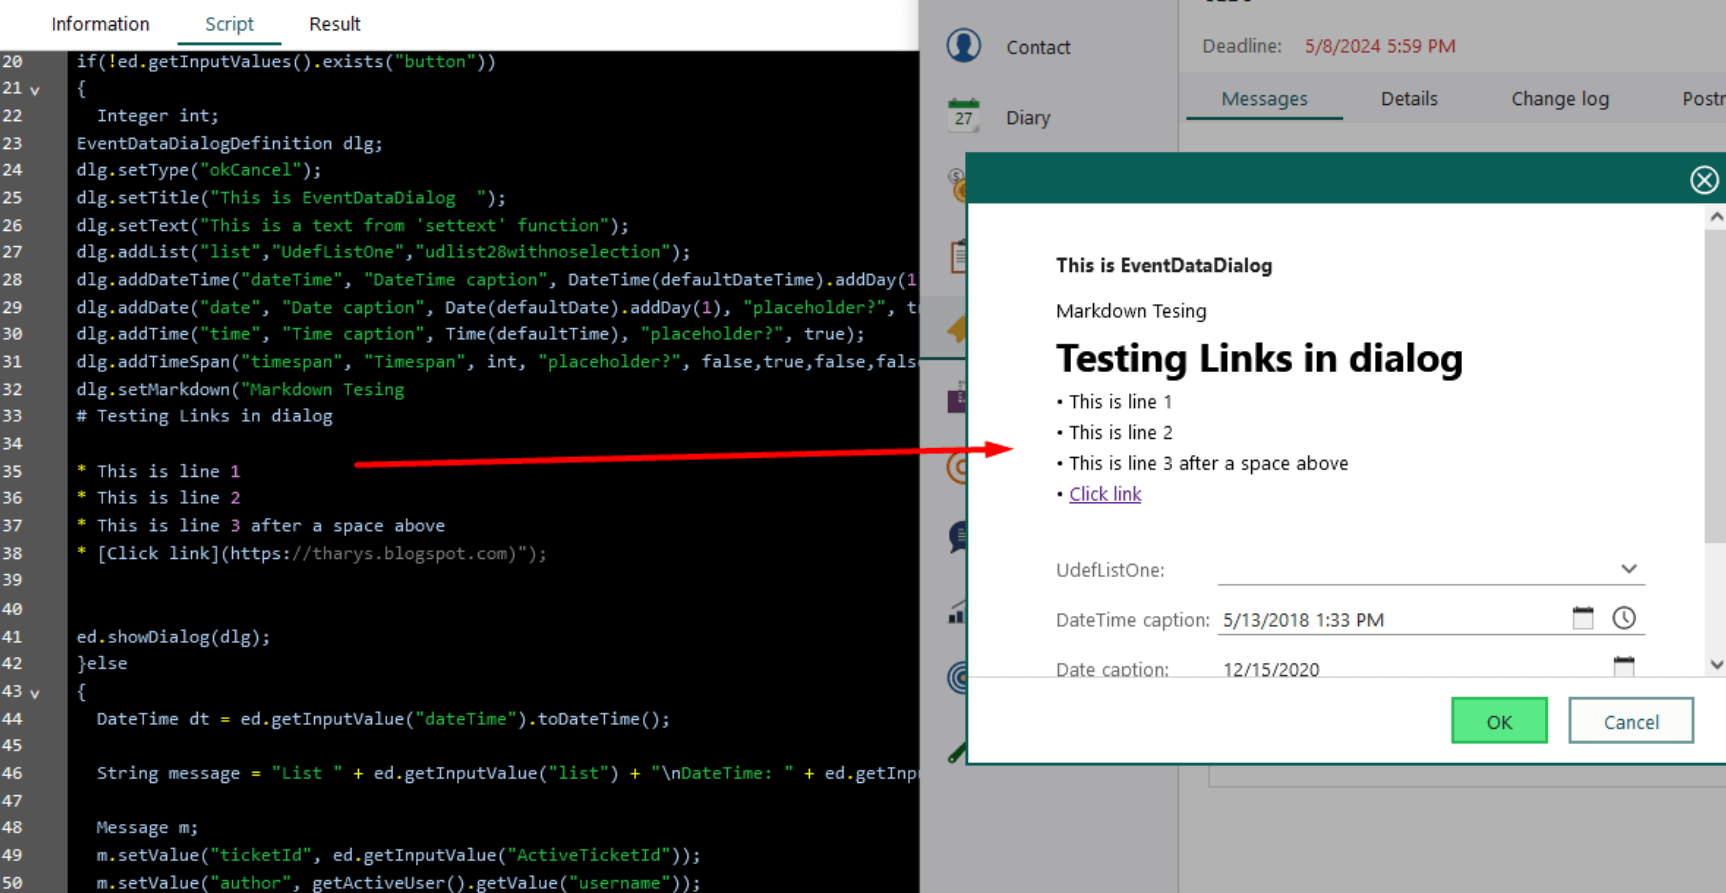Image resolution: width=1726 pixels, height=893 pixels.
Task: Click 'This is EventDataDialog' title text
Action: click(x=1164, y=265)
